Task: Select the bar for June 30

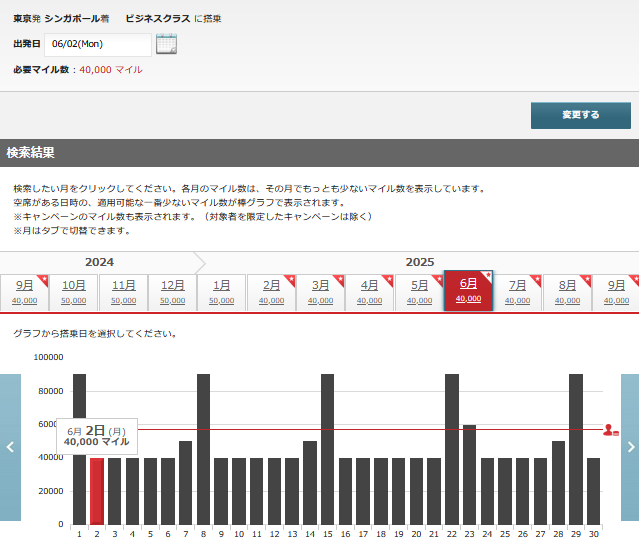Action: coord(593,490)
